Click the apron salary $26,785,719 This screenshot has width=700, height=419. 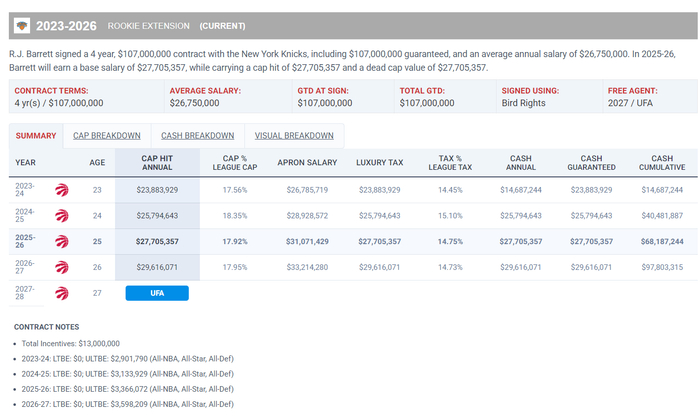(307, 190)
